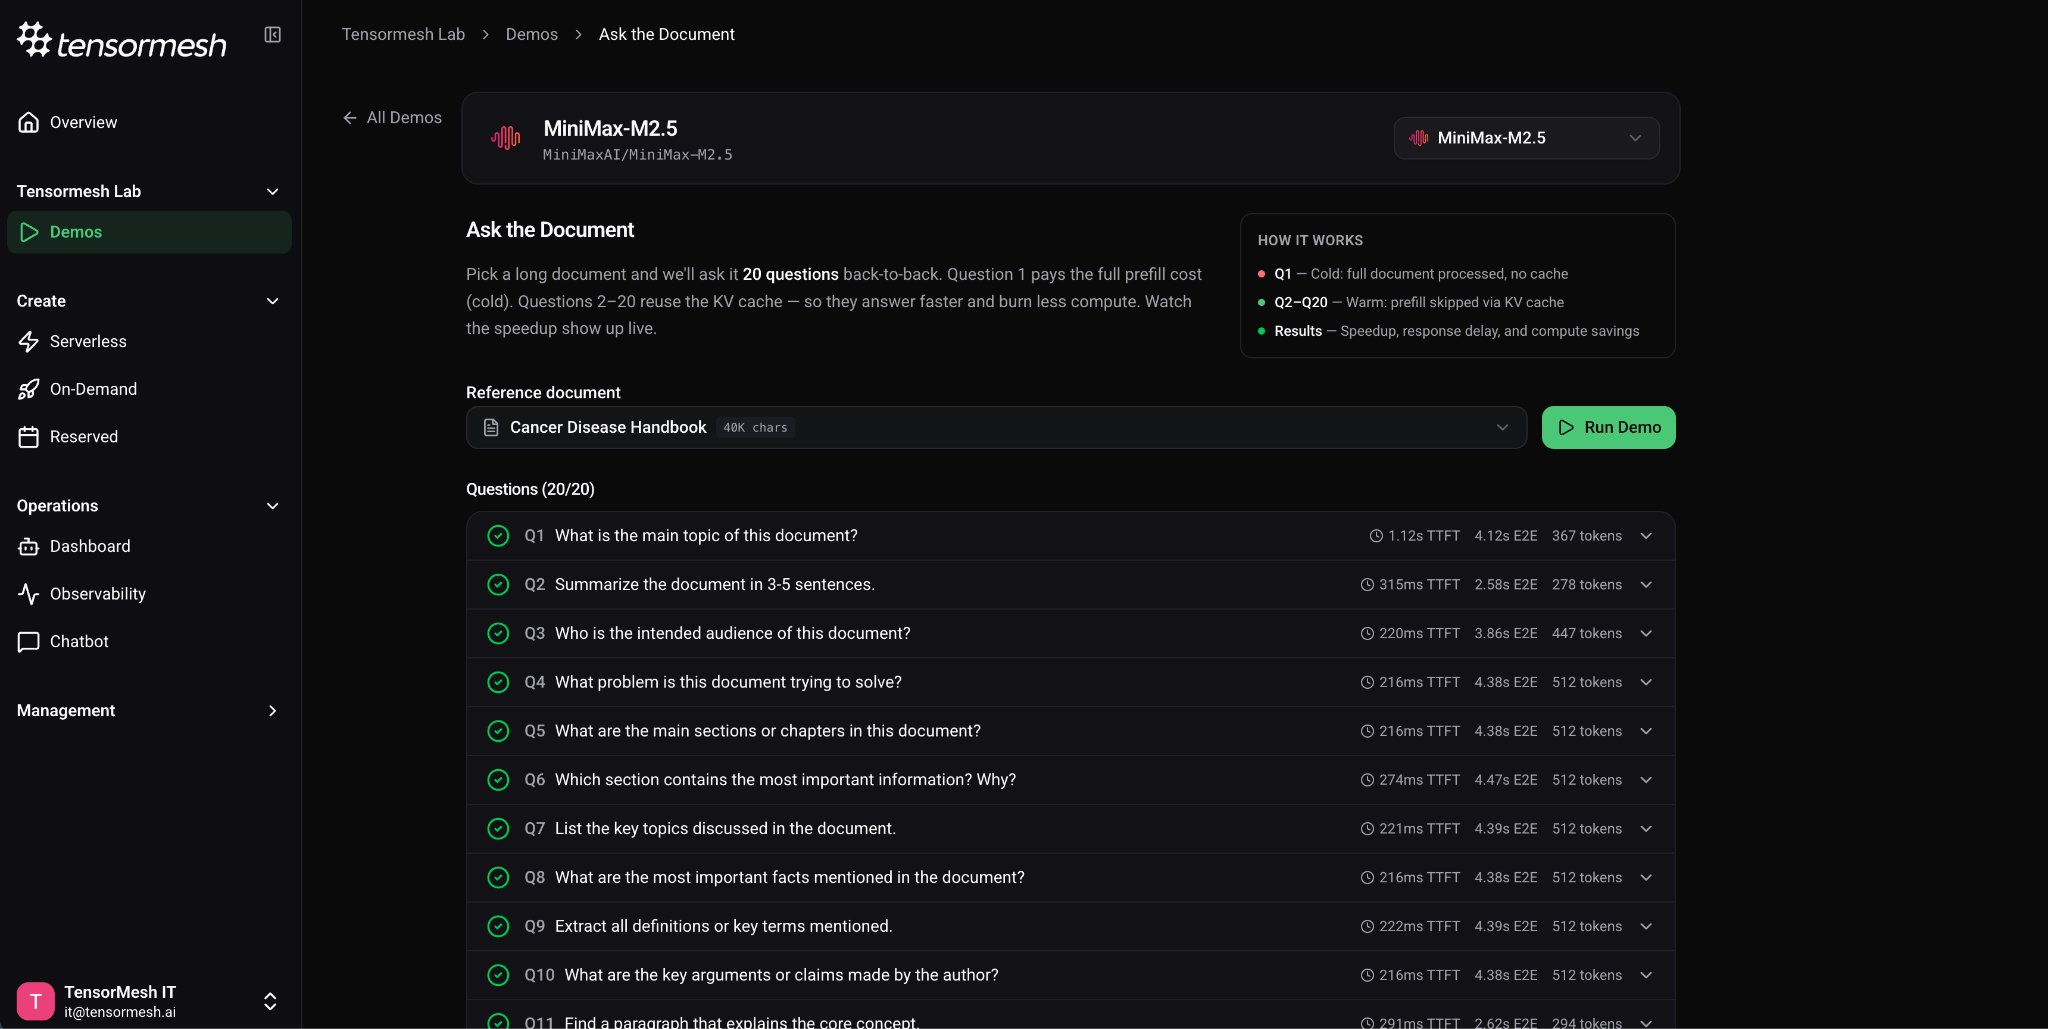
Task: Go to Overview page
Action: point(83,122)
